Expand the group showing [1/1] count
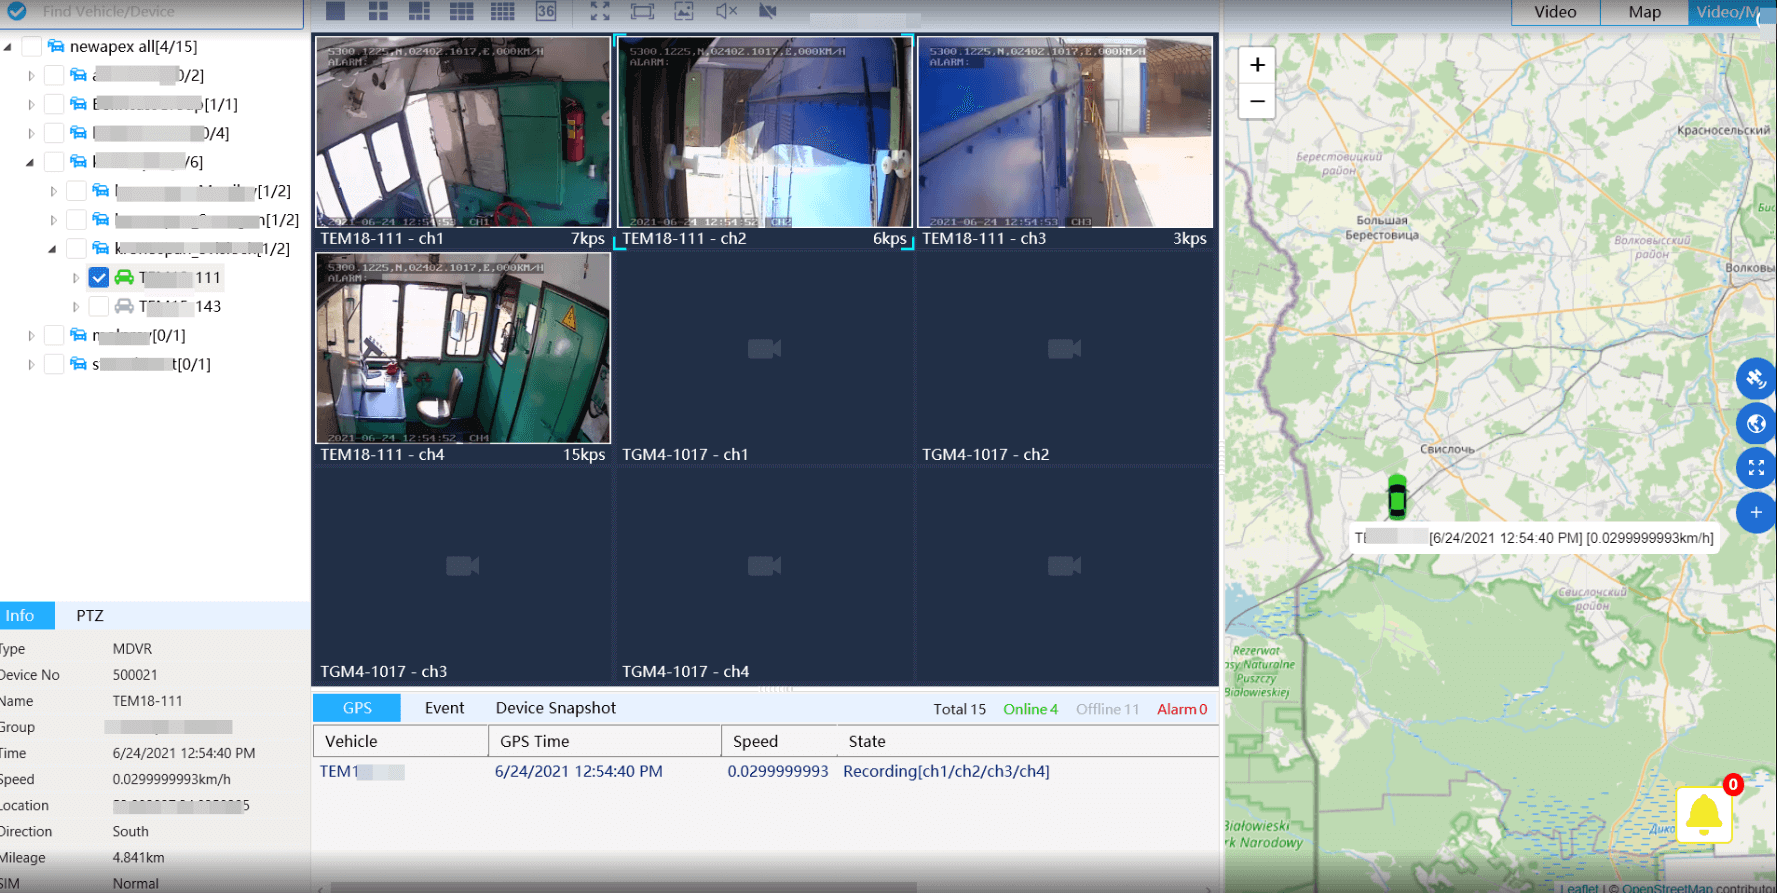The height and width of the screenshot is (893, 1777). [31, 105]
